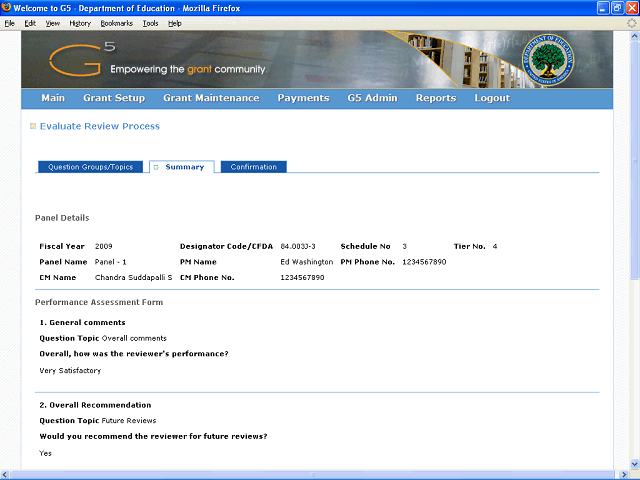Click the small icon on Summary tab
This screenshot has width=640, height=480.
click(x=156, y=167)
